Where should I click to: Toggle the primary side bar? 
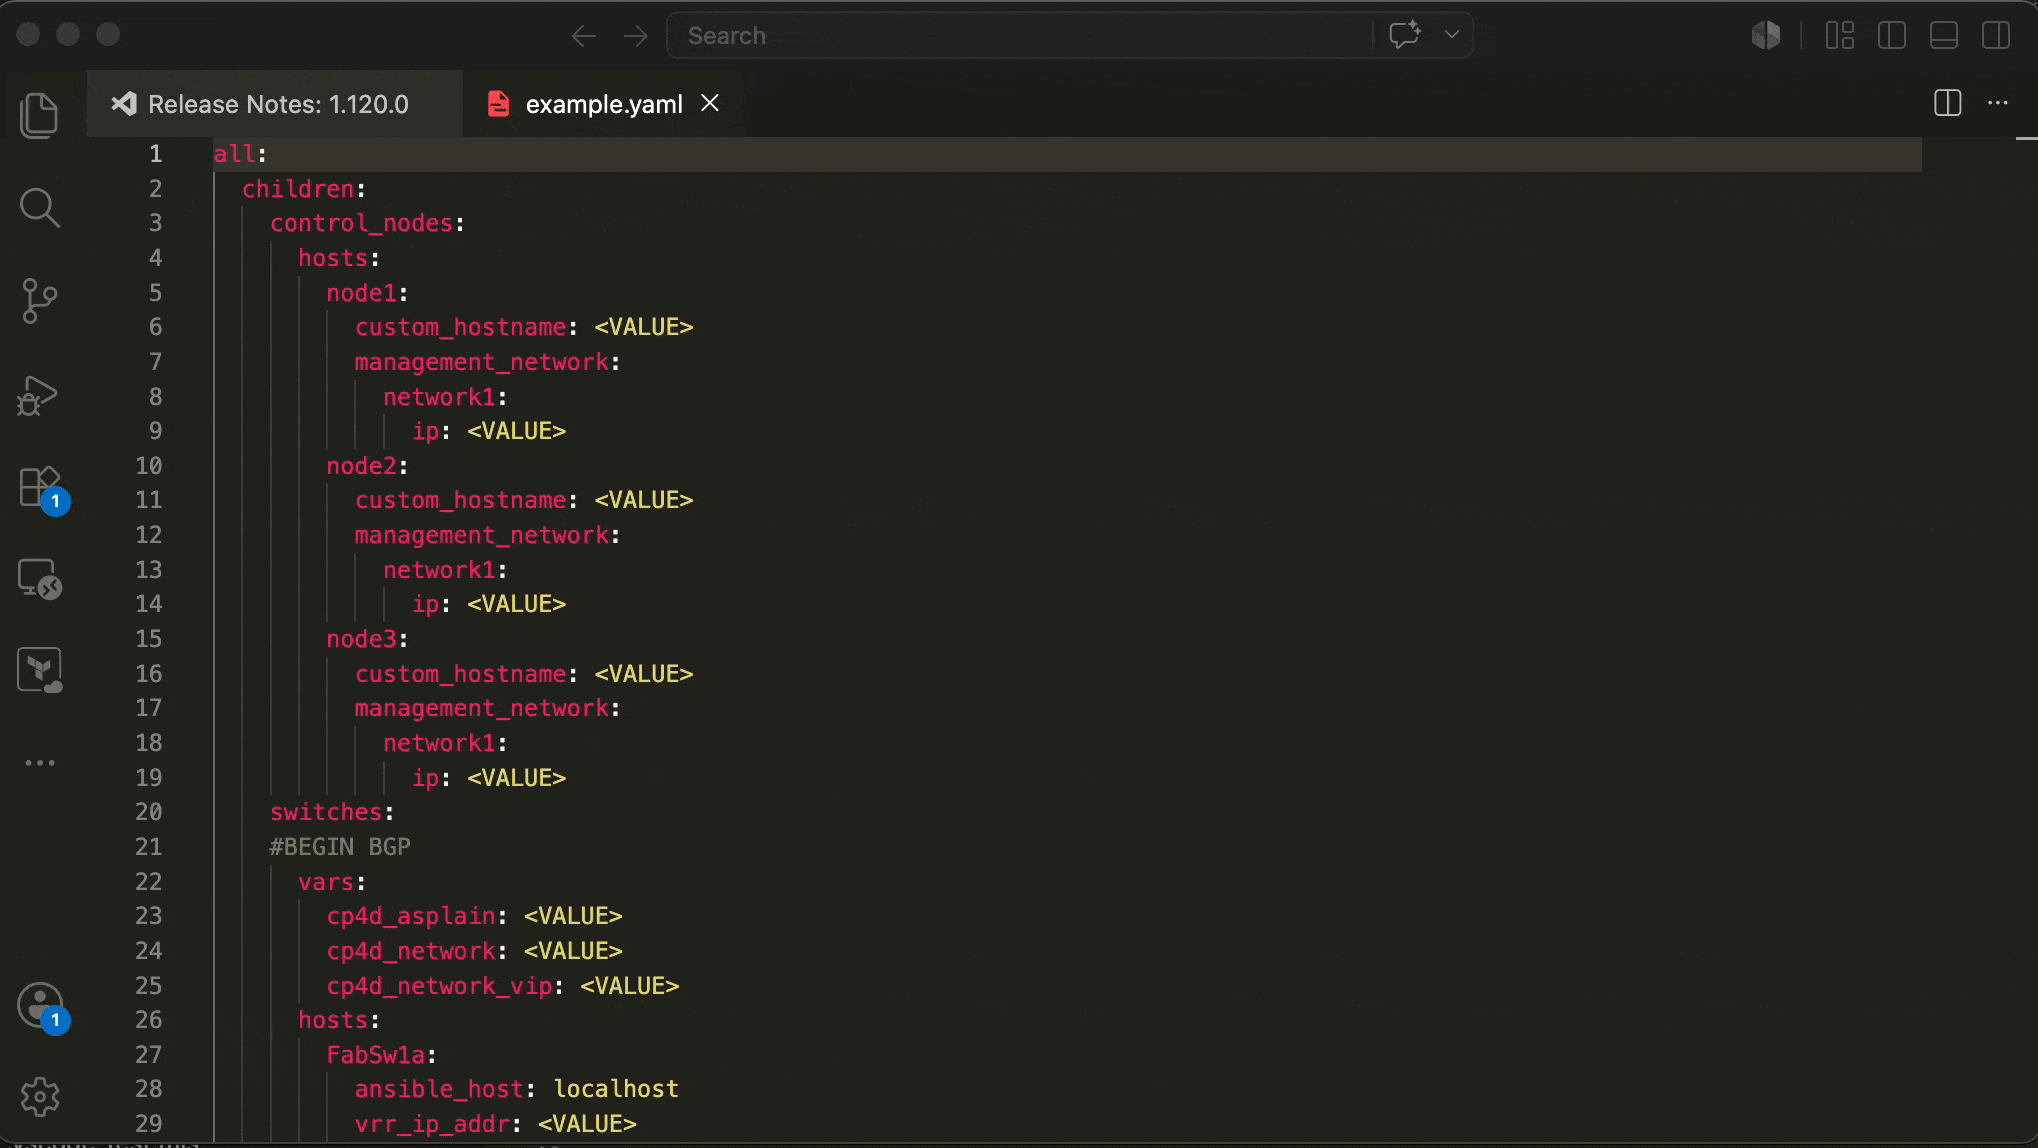(1892, 35)
